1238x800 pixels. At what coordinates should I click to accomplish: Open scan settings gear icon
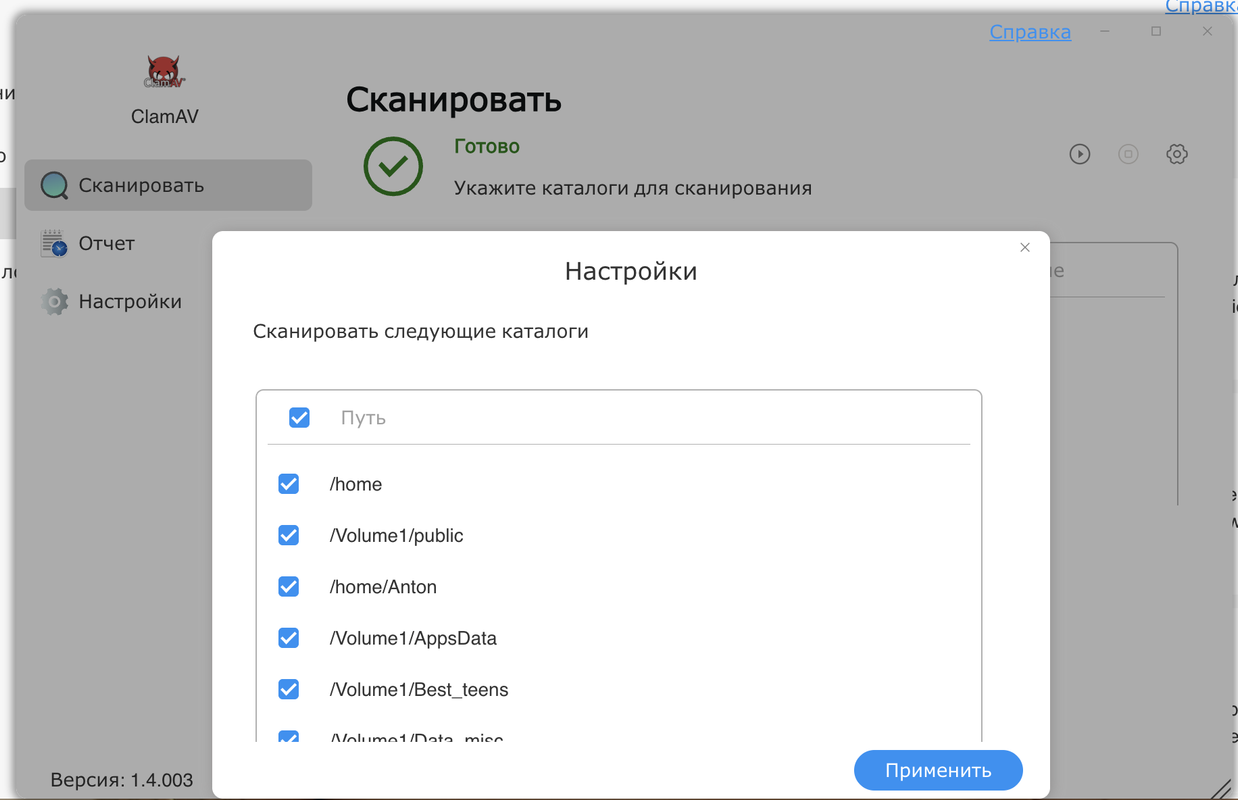tap(1177, 154)
